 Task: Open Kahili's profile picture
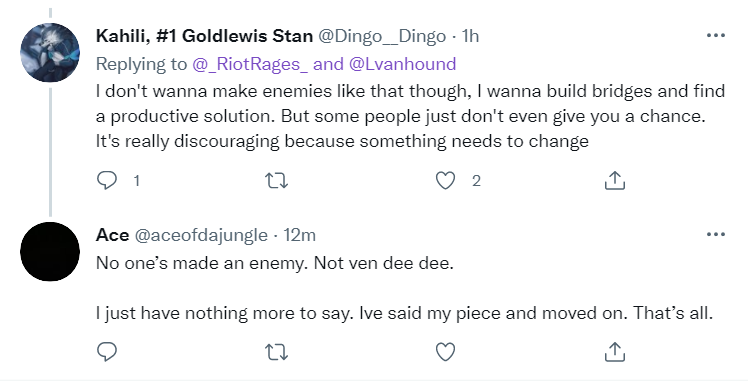tap(50, 52)
